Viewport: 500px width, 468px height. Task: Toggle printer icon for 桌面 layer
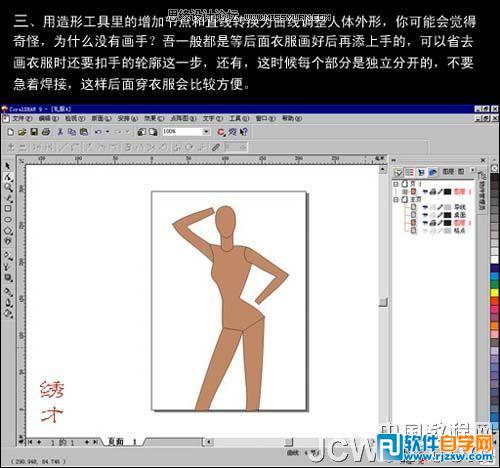point(432,215)
